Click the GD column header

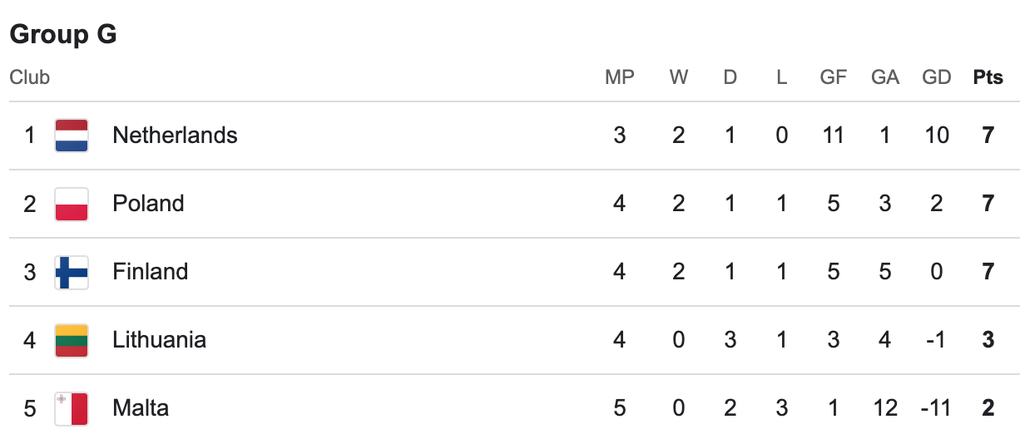pyautogui.click(x=937, y=78)
